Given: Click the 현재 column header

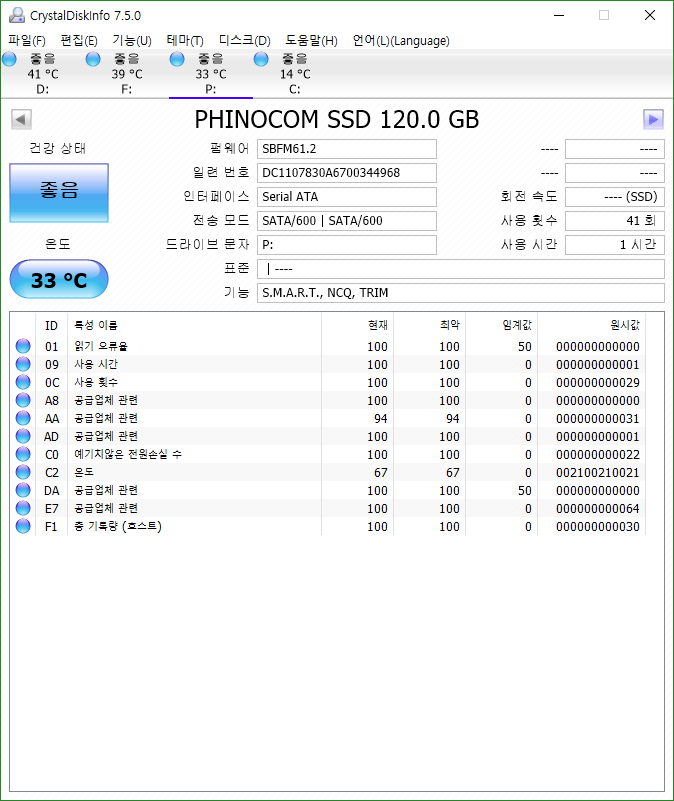Looking at the screenshot, I should (x=358, y=325).
